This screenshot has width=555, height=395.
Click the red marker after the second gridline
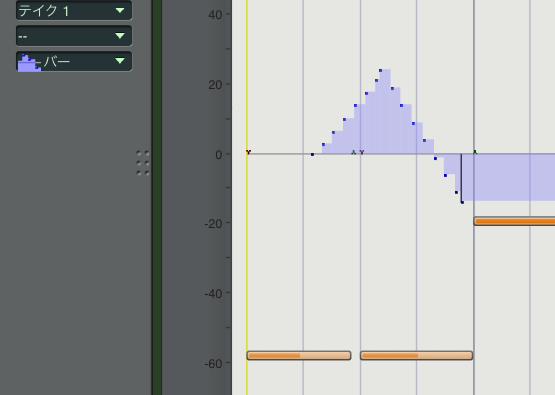362,152
